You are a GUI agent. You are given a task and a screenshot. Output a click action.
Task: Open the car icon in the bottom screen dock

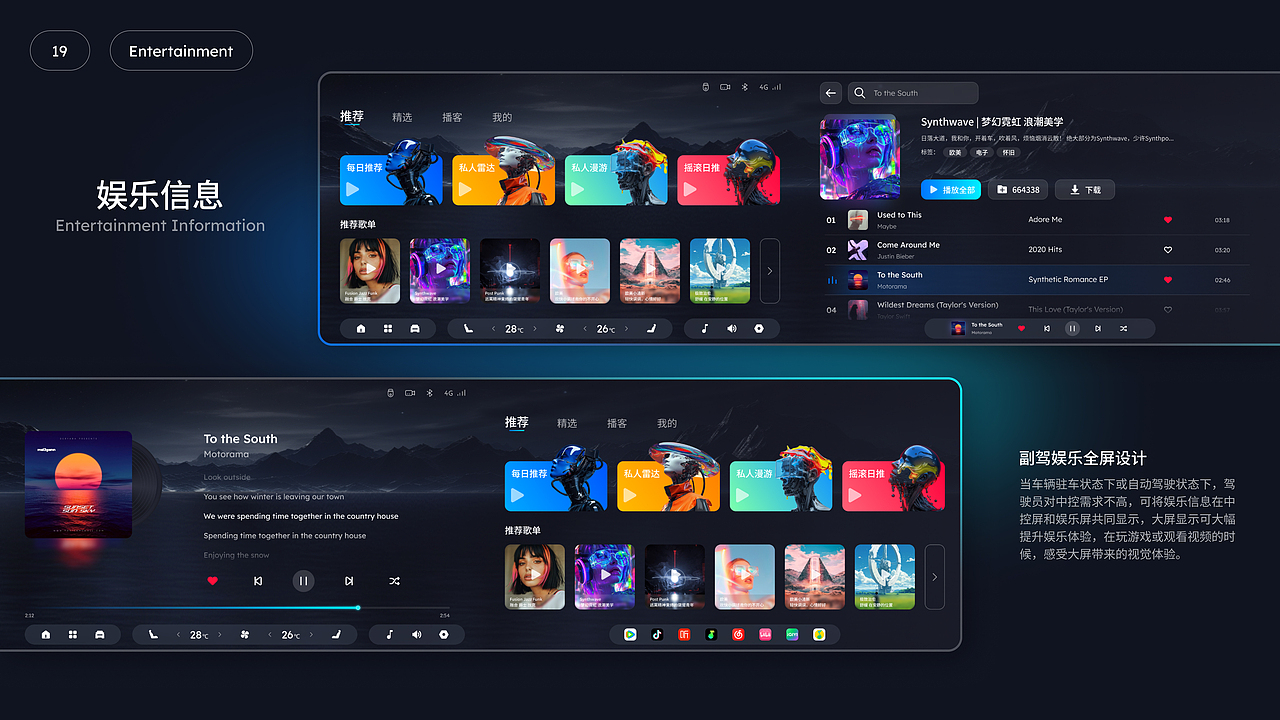point(100,634)
